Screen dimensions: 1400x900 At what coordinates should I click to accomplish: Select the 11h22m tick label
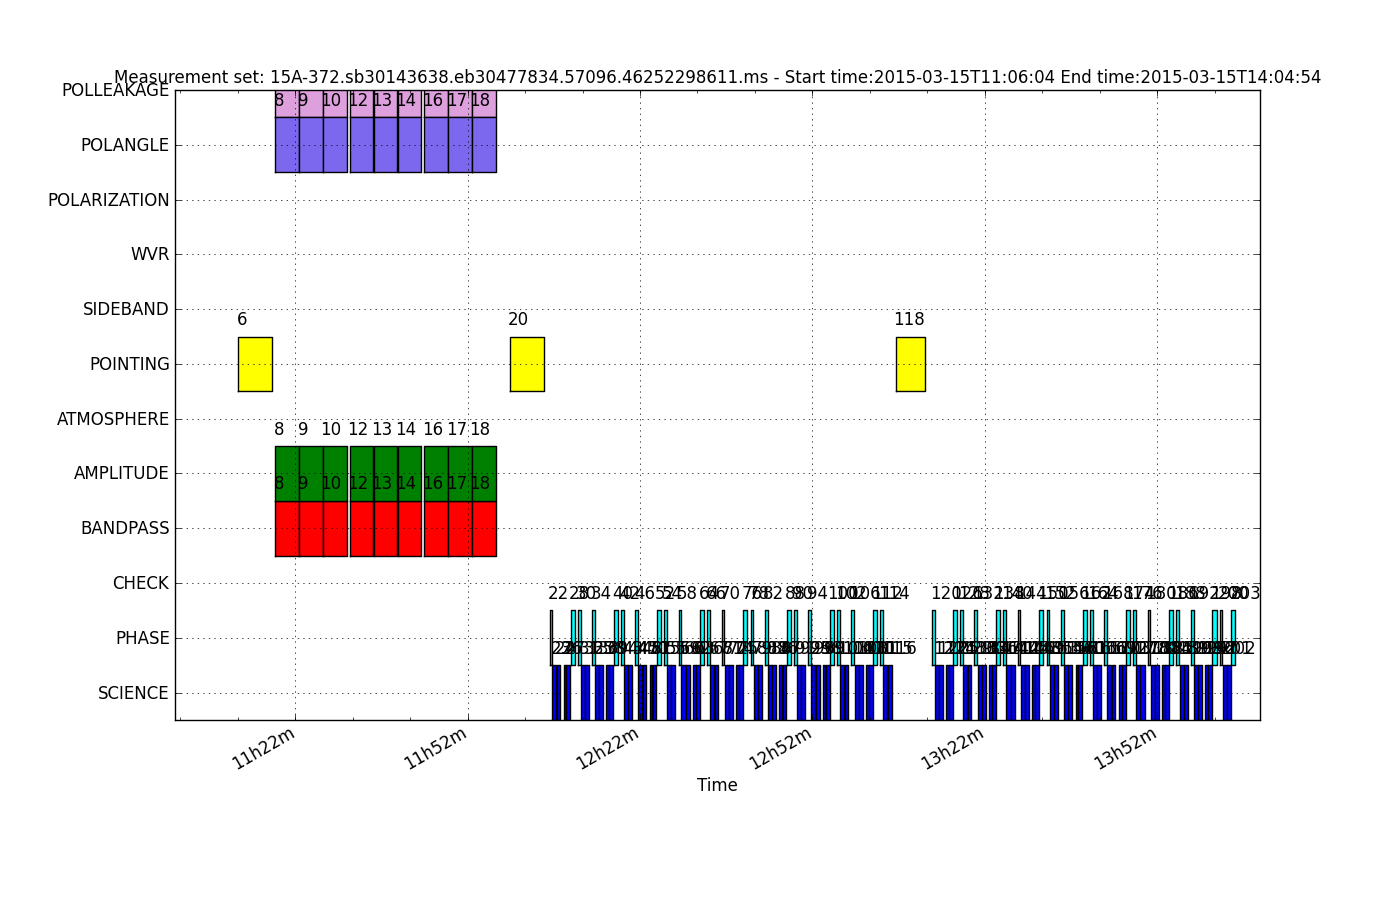[x=264, y=748]
